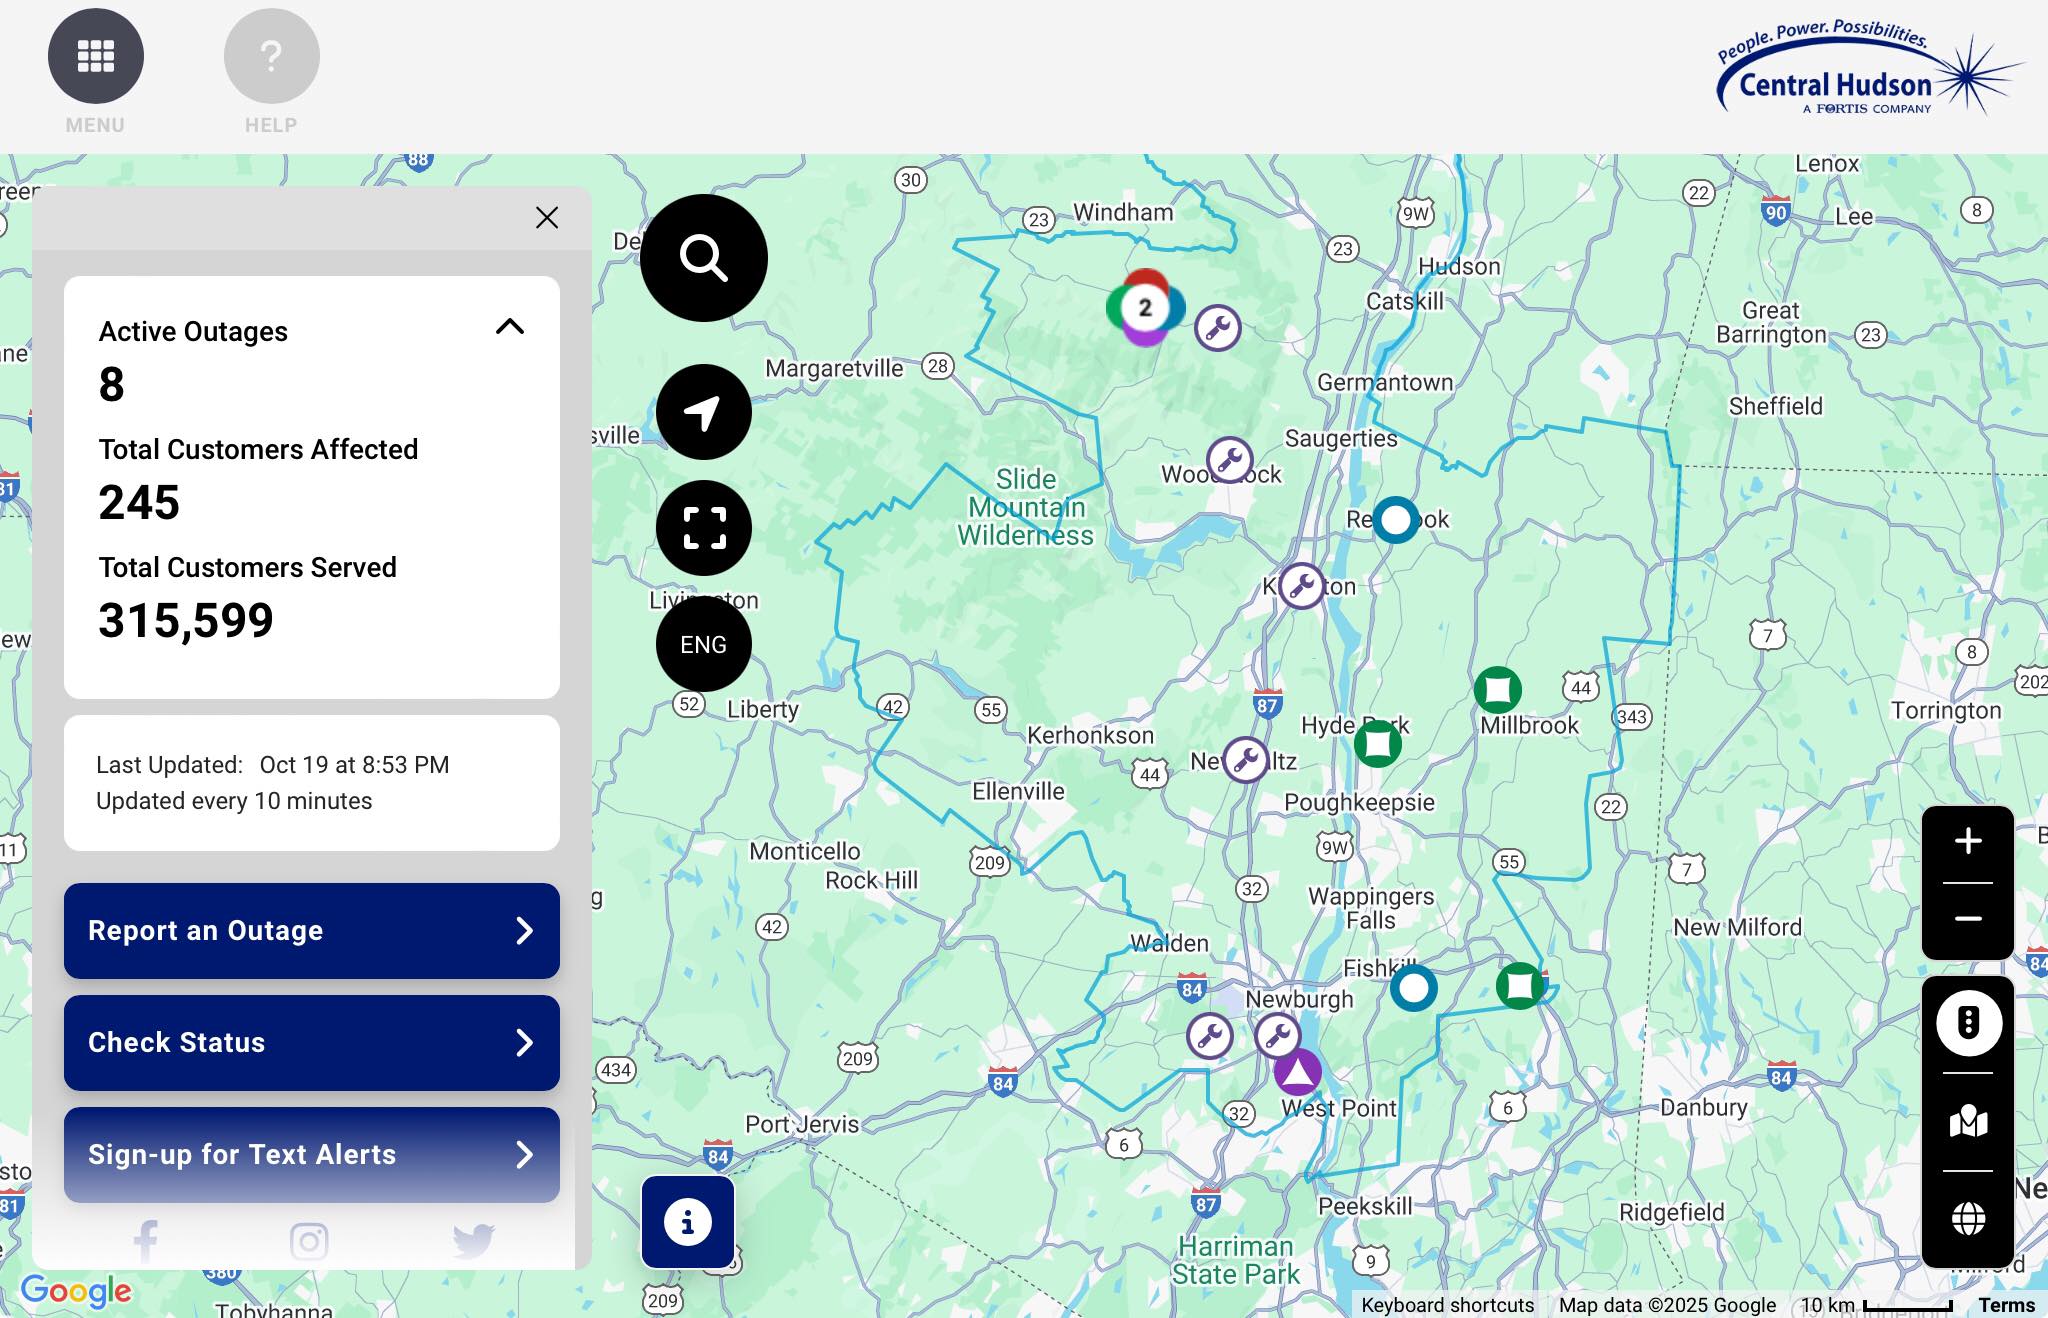Click Report an Outage button

coord(312,931)
